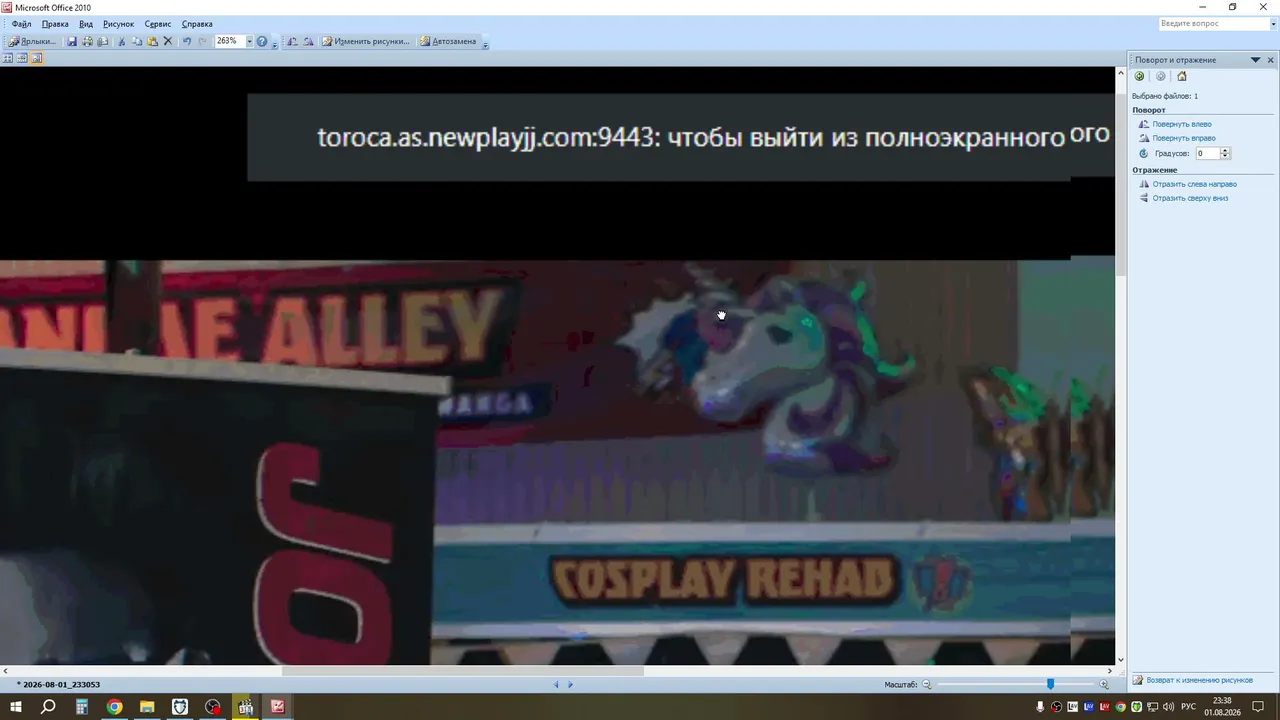
Task: Click the Масштаб zoom slider handle
Action: coord(1050,684)
